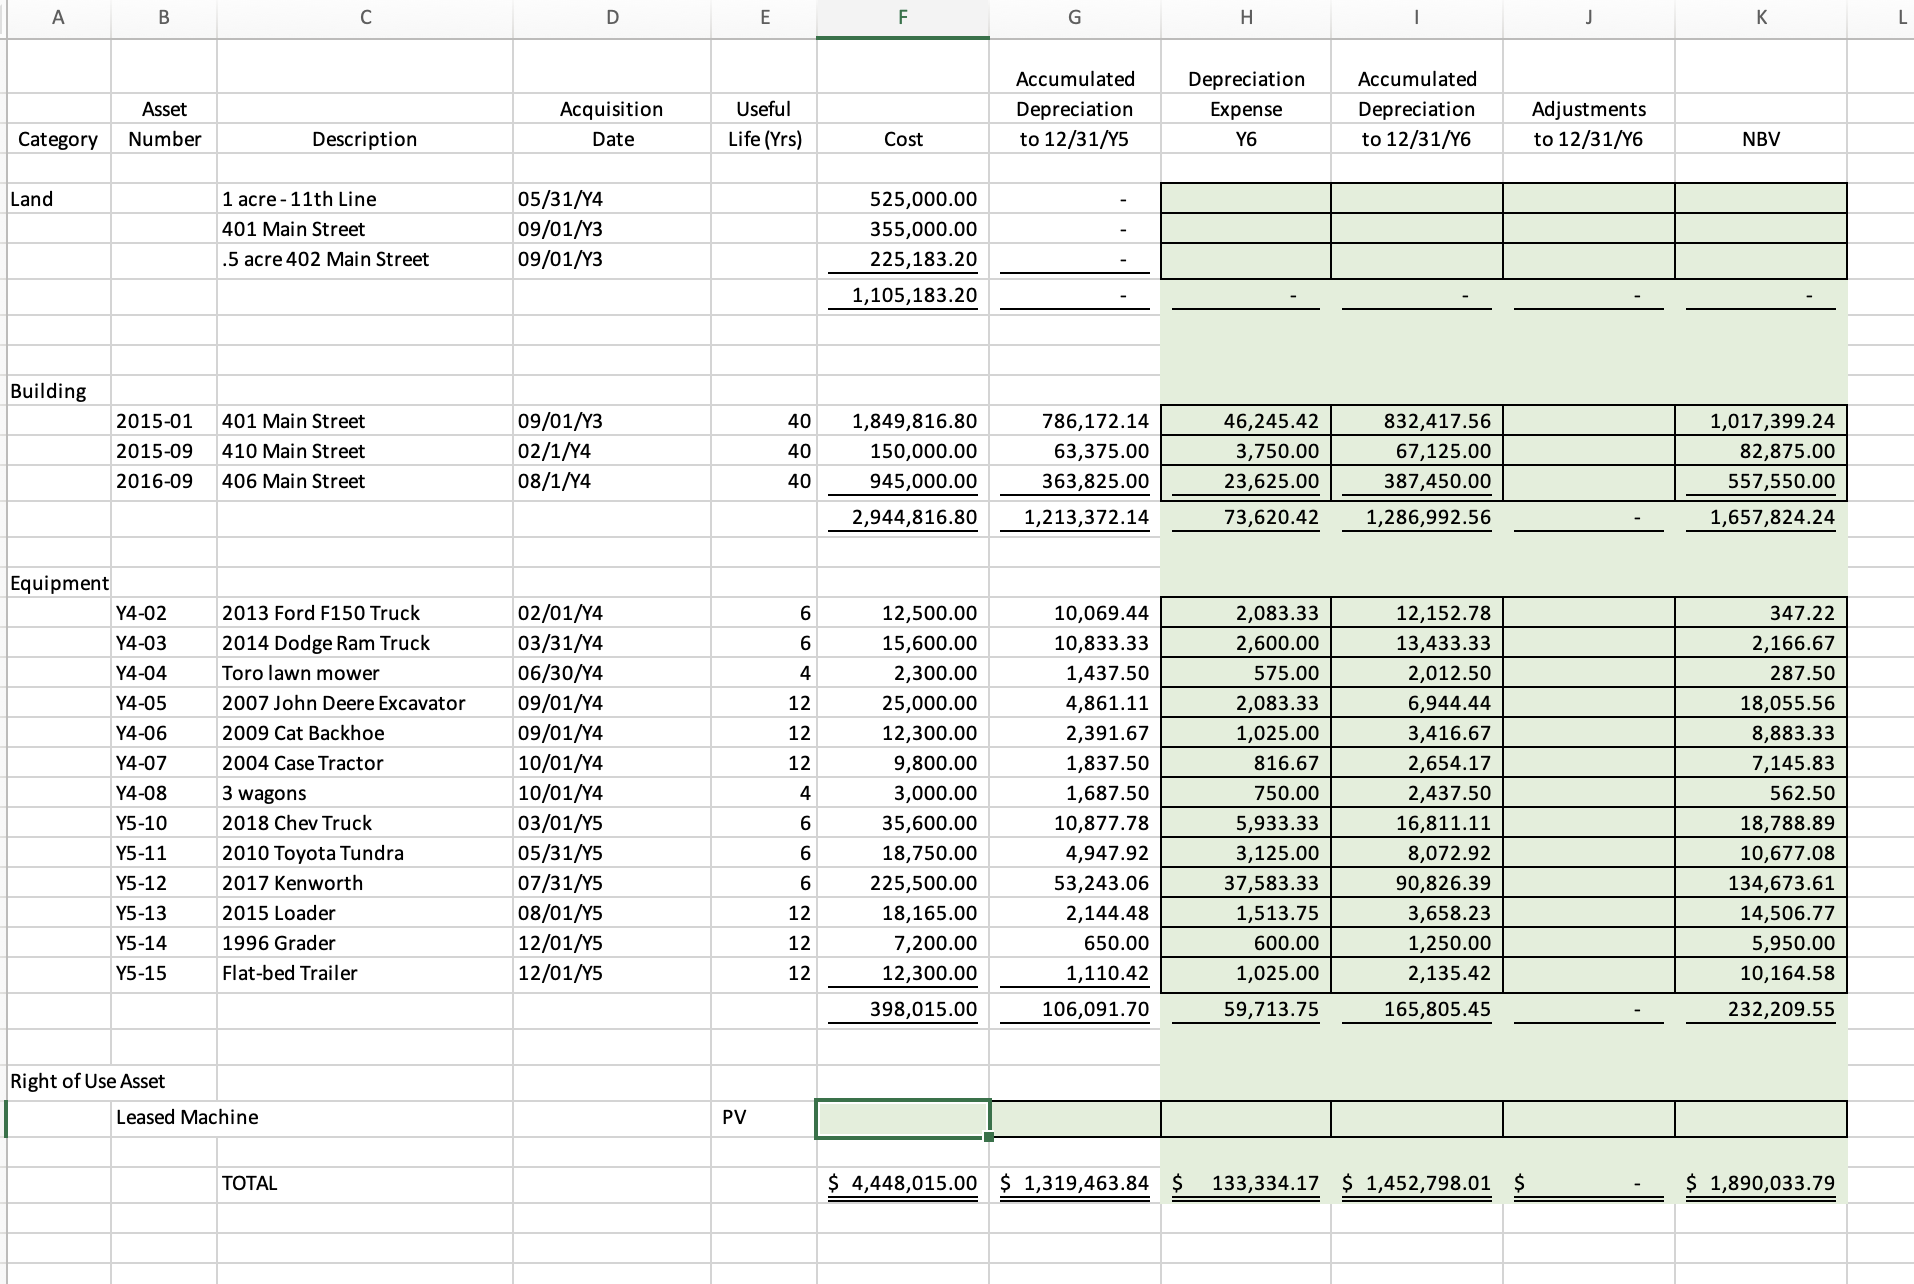Click '2007 John Deere Excavator' cell
The image size is (1914, 1284).
[364, 703]
